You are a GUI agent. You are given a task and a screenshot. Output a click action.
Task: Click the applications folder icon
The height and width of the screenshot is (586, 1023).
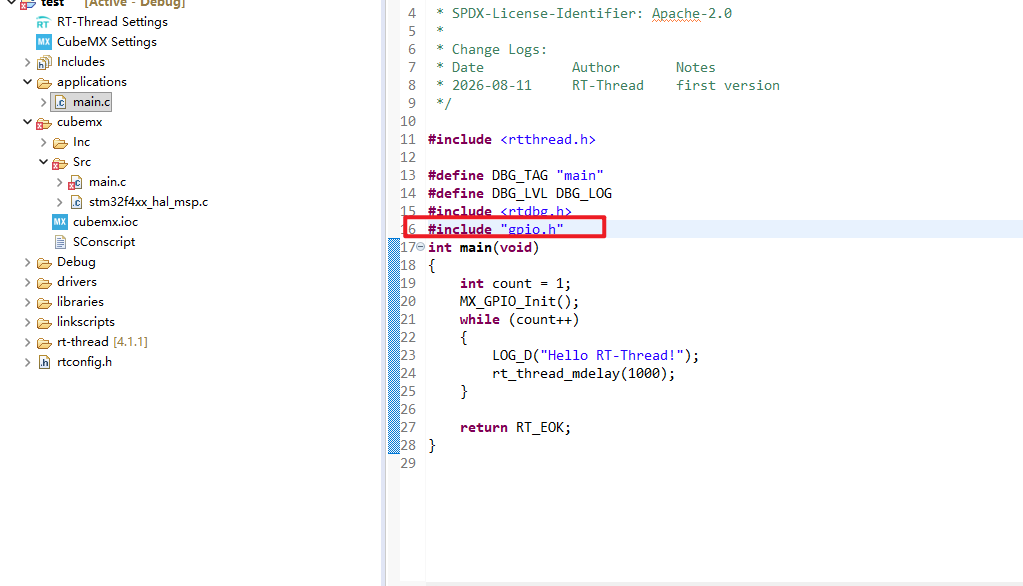[44, 83]
